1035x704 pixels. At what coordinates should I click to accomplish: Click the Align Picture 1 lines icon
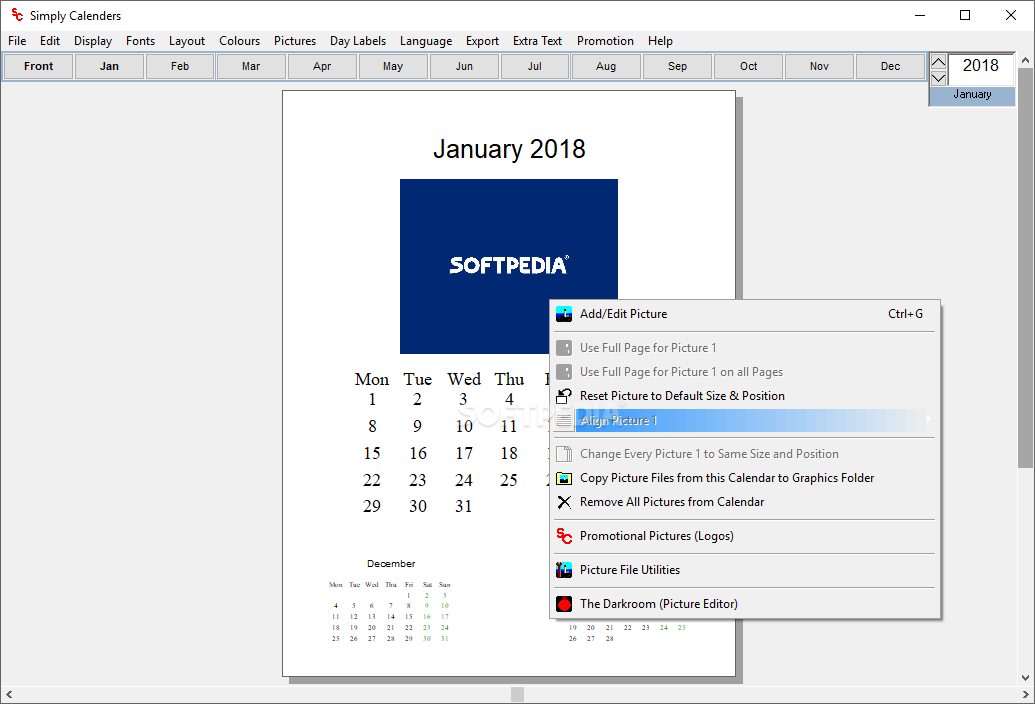click(x=564, y=420)
